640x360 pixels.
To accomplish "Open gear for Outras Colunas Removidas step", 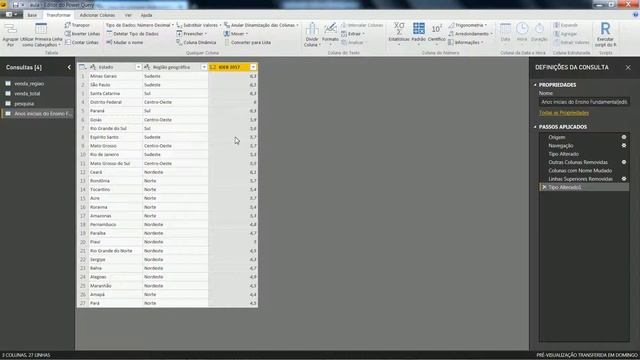I will click(x=624, y=162).
